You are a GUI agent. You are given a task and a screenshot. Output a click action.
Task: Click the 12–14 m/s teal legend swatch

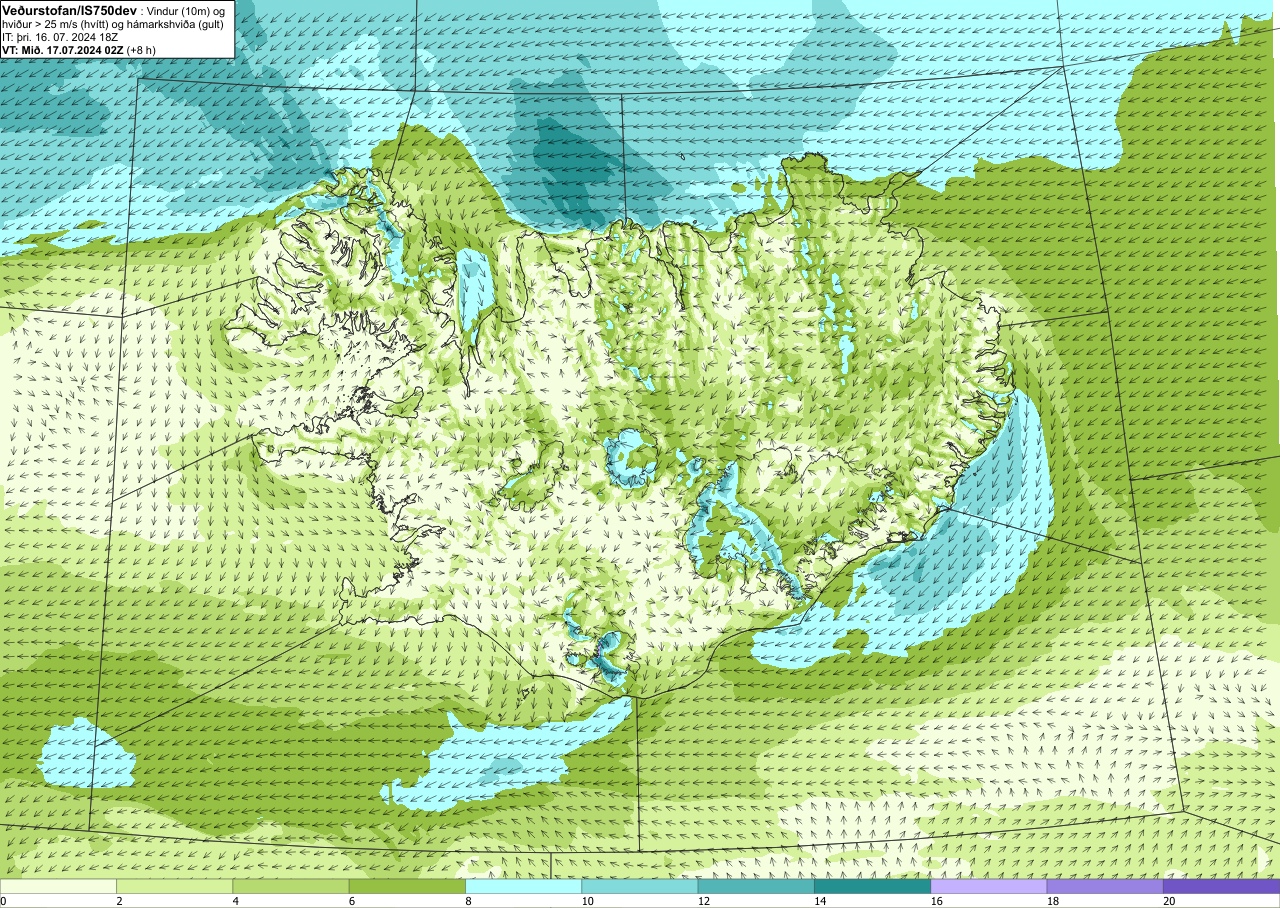point(756,886)
